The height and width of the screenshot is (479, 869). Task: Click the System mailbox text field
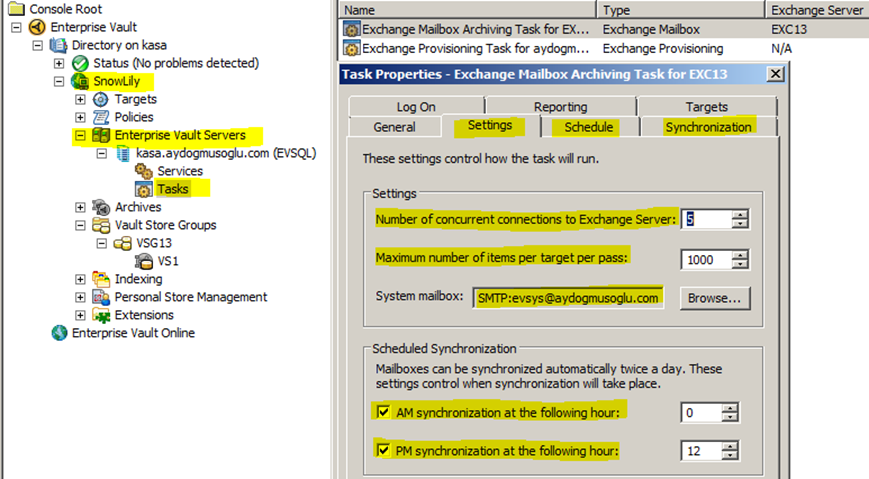pos(568,298)
